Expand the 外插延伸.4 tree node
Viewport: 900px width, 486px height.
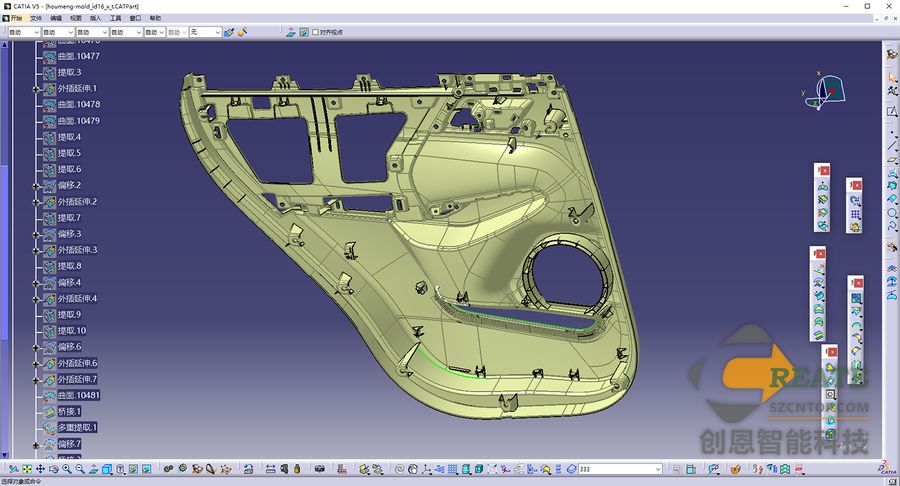(x=36, y=299)
